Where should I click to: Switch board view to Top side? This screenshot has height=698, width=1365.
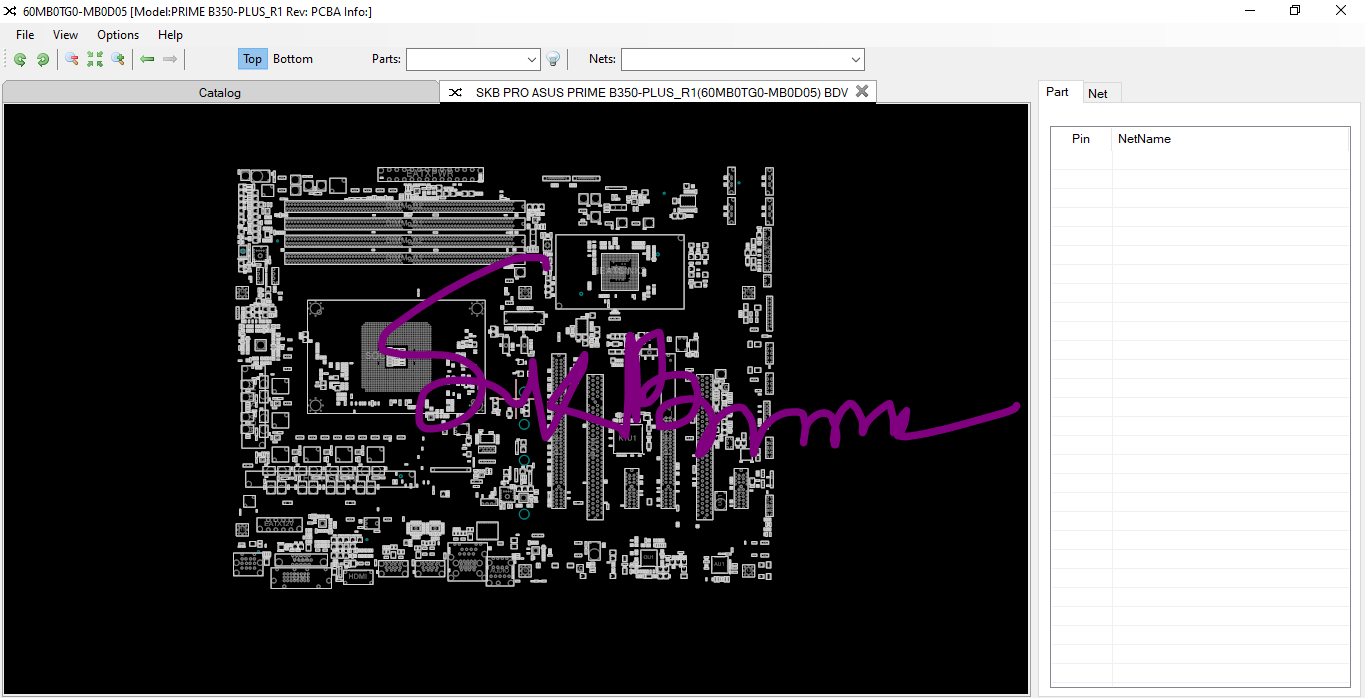point(253,59)
